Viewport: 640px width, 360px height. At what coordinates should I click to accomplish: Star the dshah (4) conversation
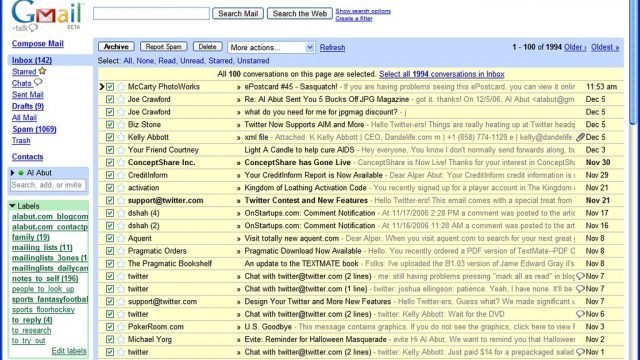tap(121, 213)
